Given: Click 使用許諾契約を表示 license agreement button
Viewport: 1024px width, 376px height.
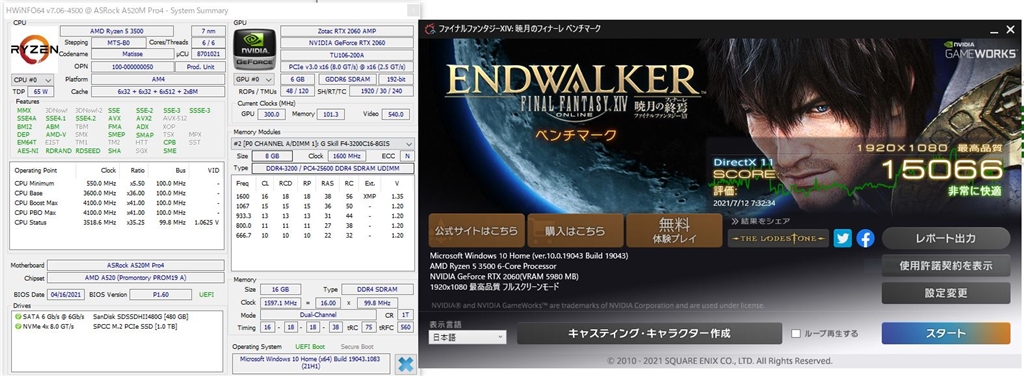Looking at the screenshot, I should pos(945,266).
